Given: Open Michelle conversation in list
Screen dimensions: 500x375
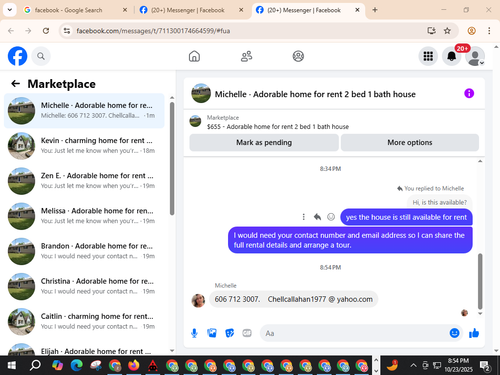Looking at the screenshot, I should 84,111.
